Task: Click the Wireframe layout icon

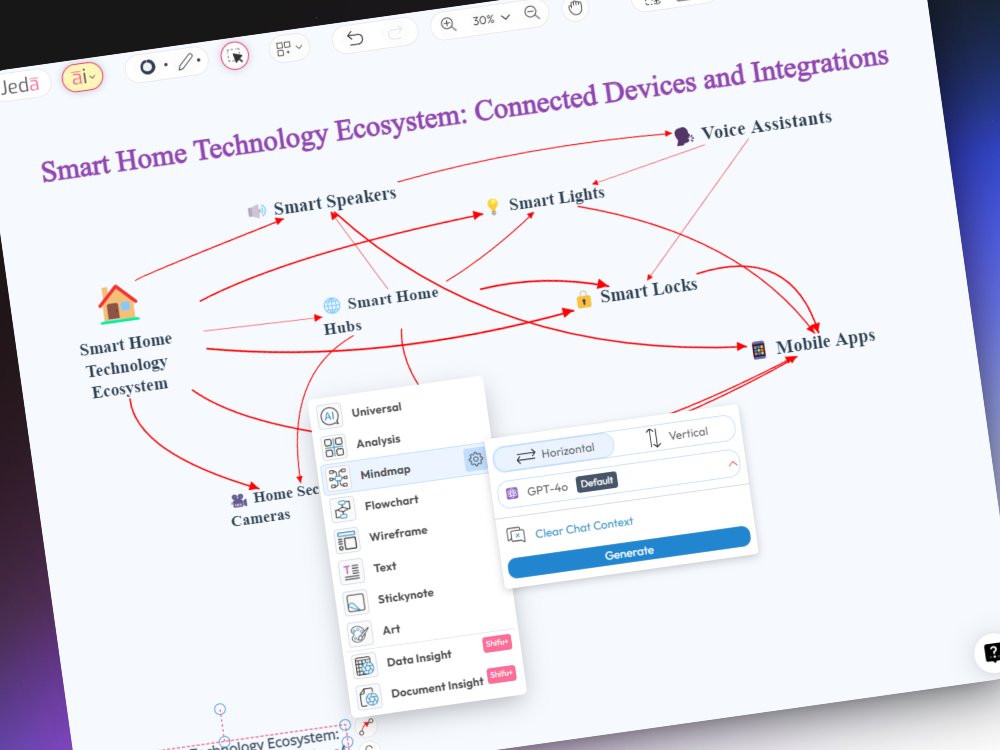Action: 347,541
